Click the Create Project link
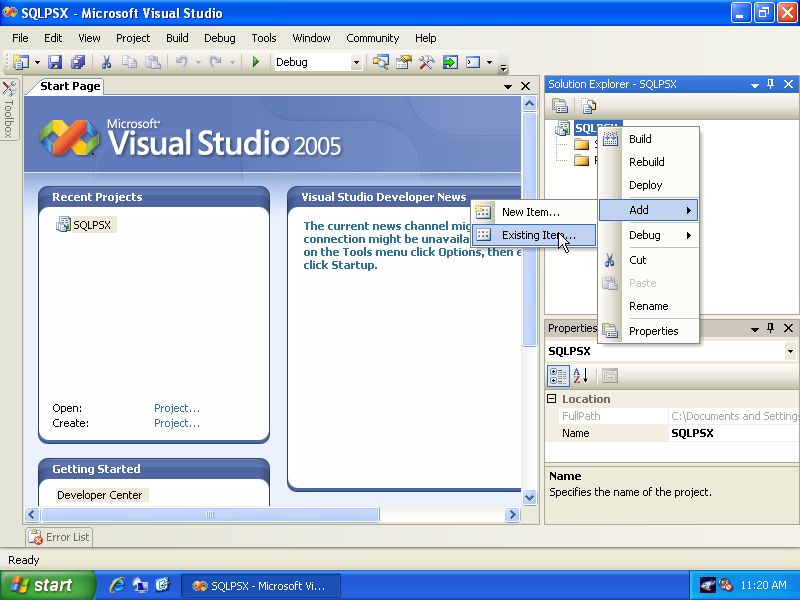This screenshot has height=600, width=800. (177, 423)
